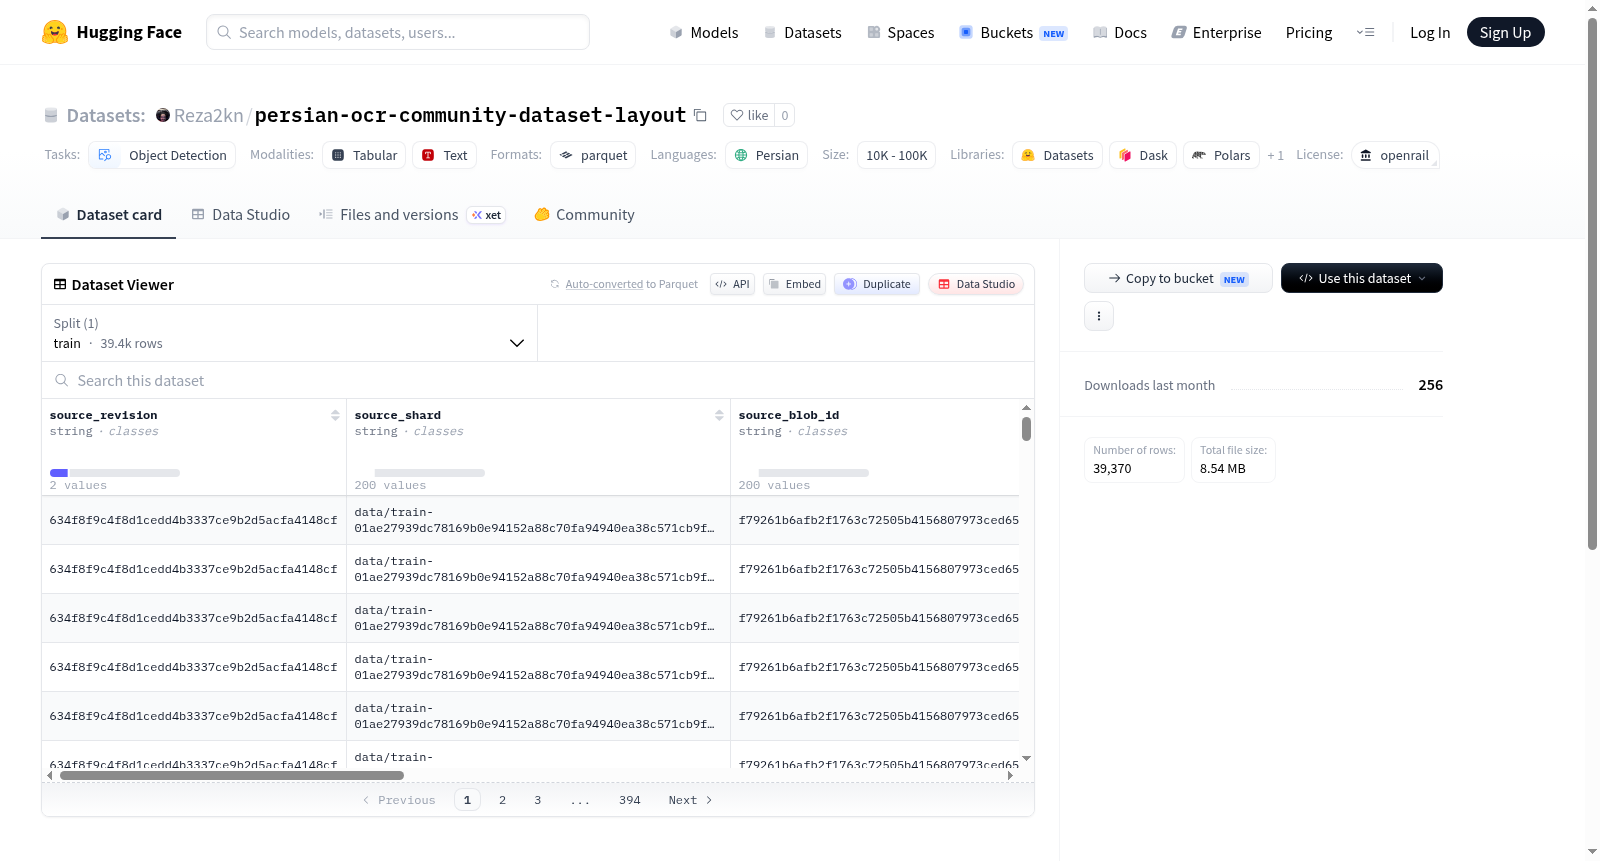Select the Polars library tag
The image size is (1600, 861).
click(x=1221, y=155)
